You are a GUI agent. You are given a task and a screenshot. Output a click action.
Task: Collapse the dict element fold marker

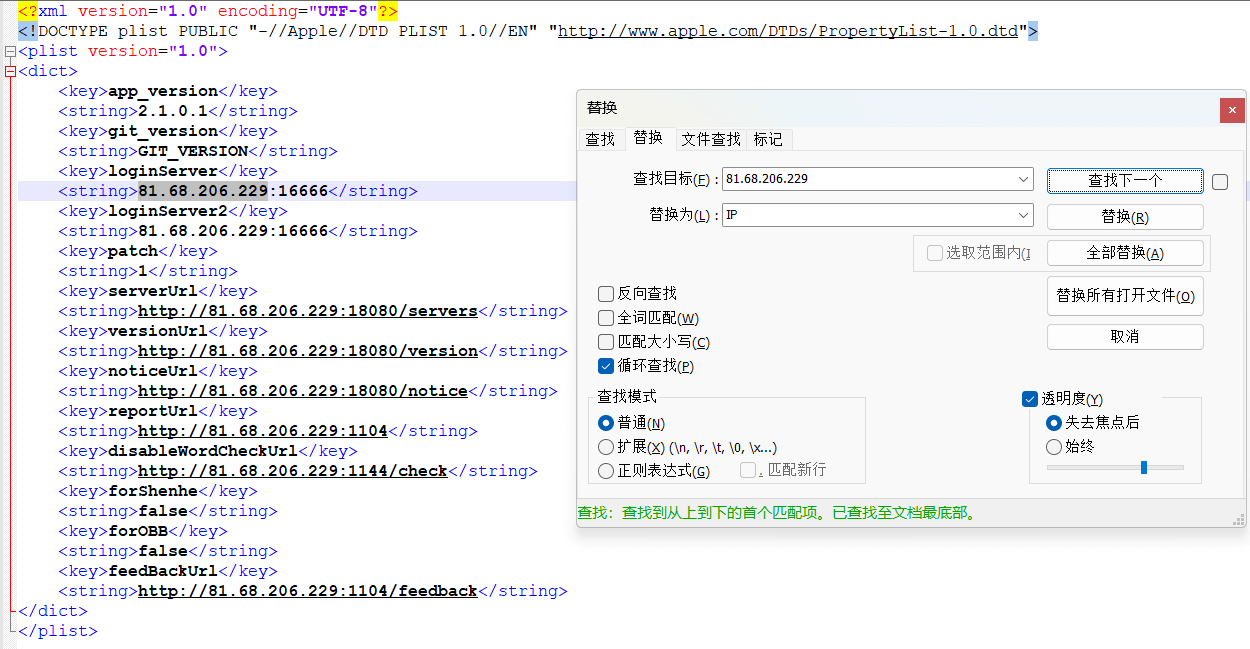10,71
